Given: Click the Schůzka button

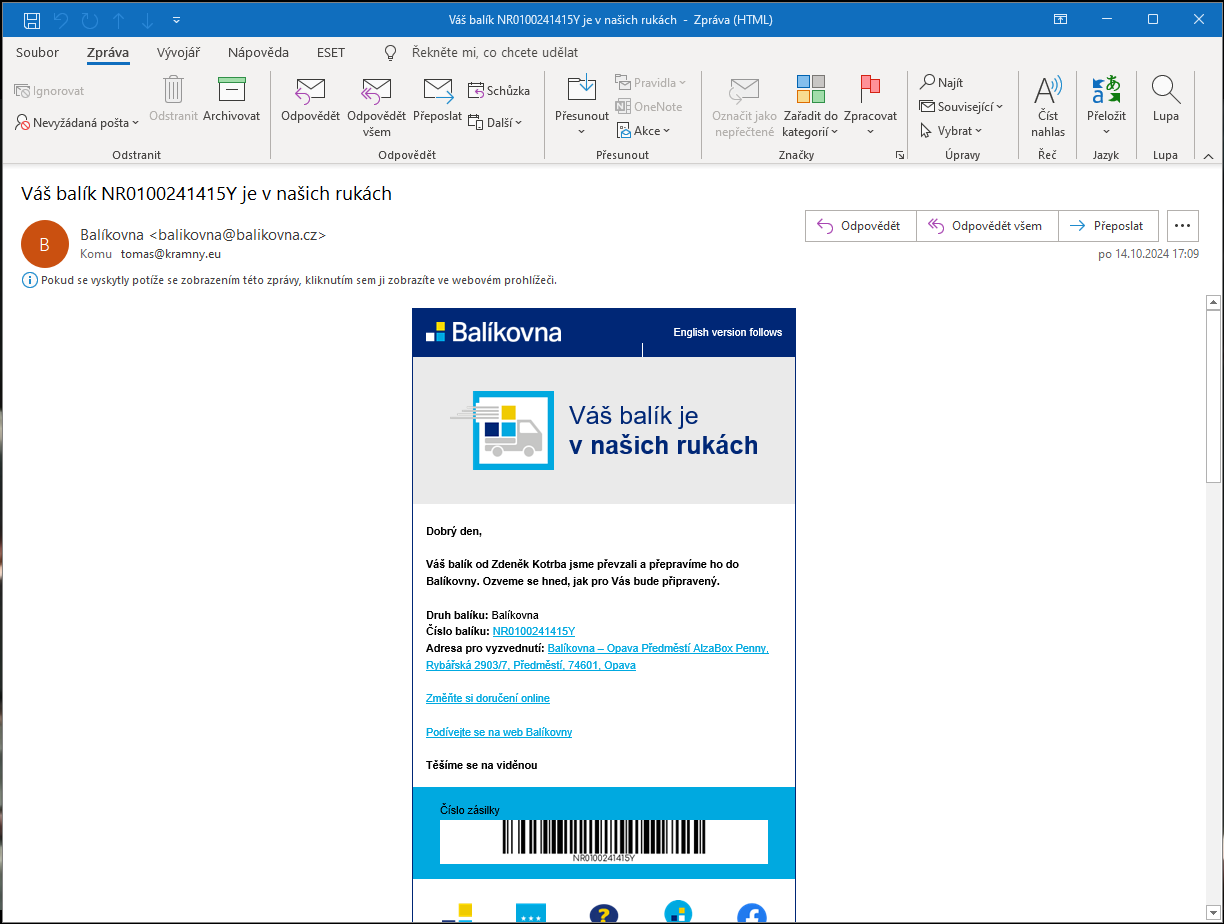Looking at the screenshot, I should coord(499,91).
